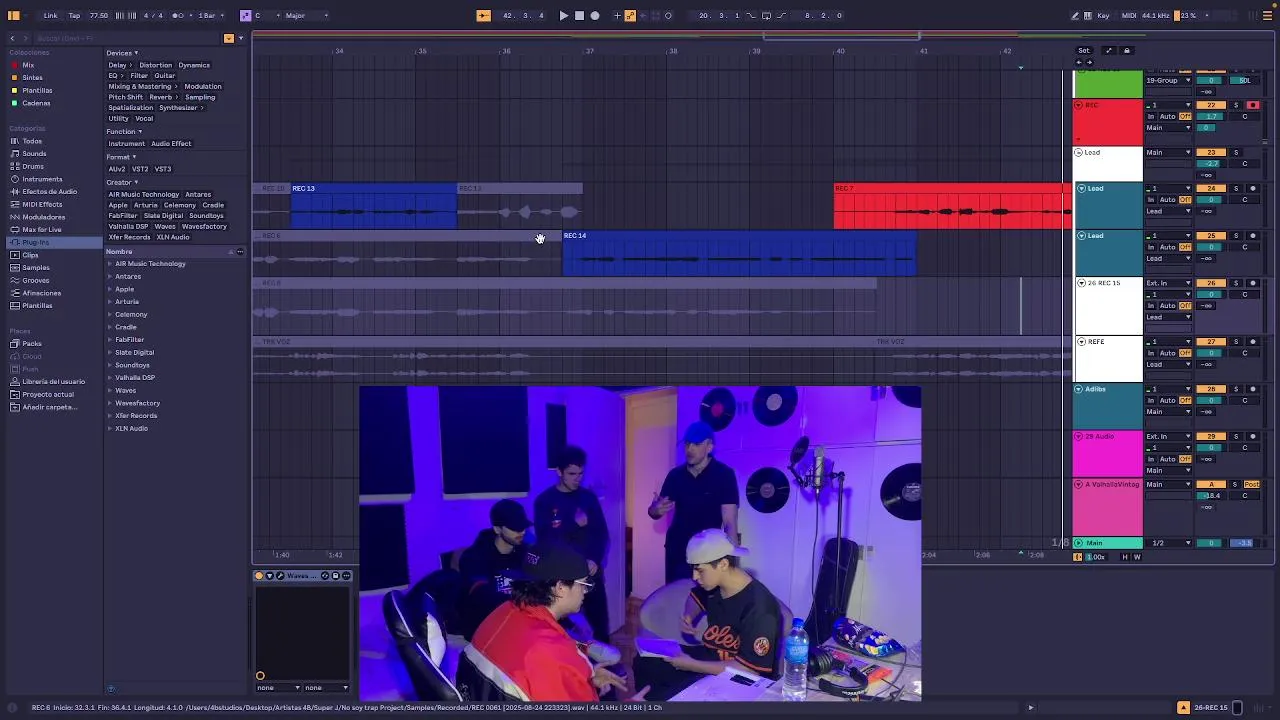This screenshot has height=720, width=1280.
Task: Click the Arrangement Record button
Action: coord(595,15)
